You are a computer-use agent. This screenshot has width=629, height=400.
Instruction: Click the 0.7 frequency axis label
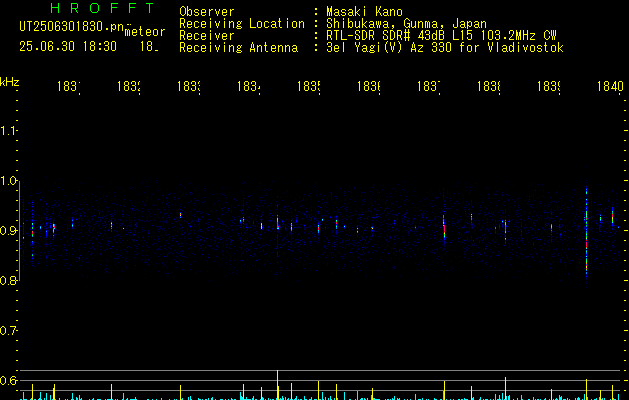point(9,331)
